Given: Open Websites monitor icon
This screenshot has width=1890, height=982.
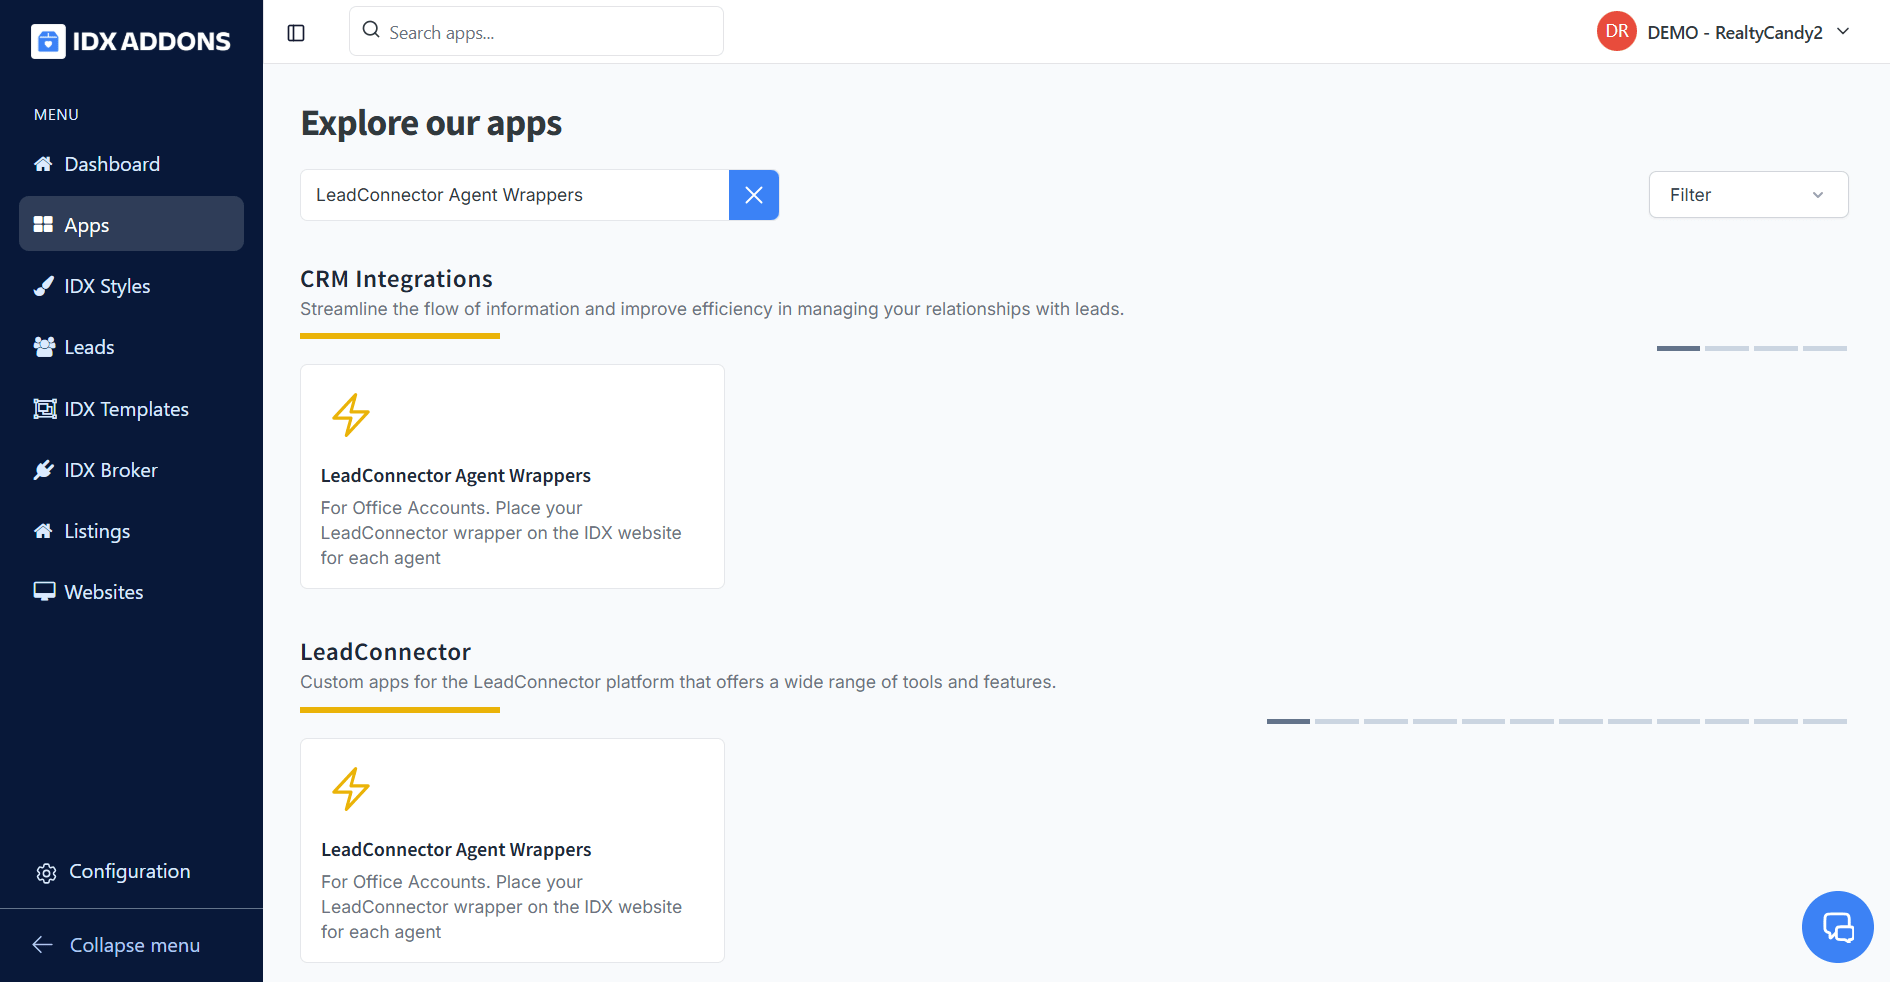Looking at the screenshot, I should [44, 592].
